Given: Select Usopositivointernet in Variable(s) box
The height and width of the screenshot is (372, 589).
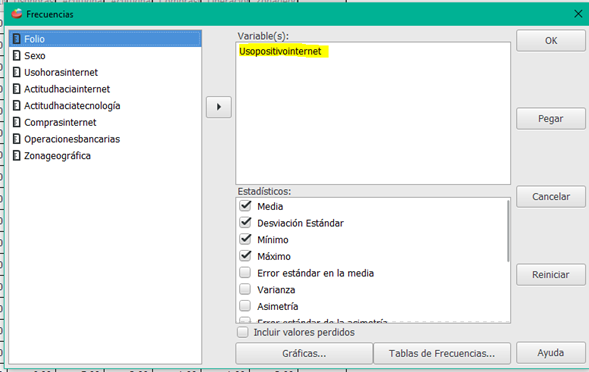Looking at the screenshot, I should pos(280,51).
